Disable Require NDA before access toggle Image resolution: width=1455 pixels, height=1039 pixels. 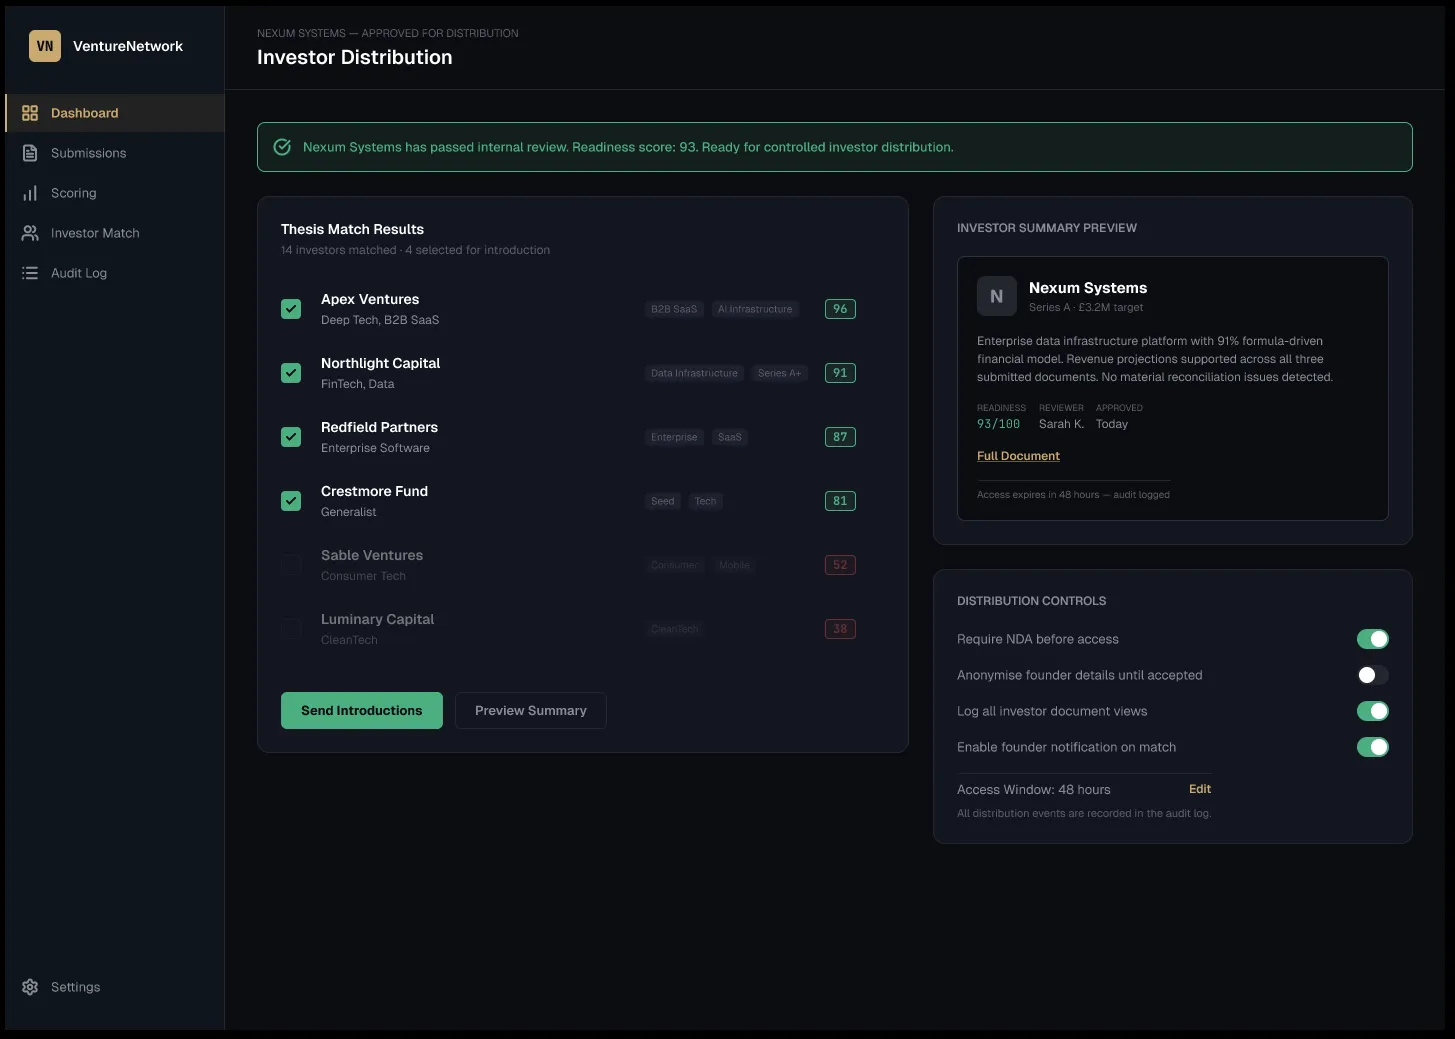pyautogui.click(x=1372, y=639)
